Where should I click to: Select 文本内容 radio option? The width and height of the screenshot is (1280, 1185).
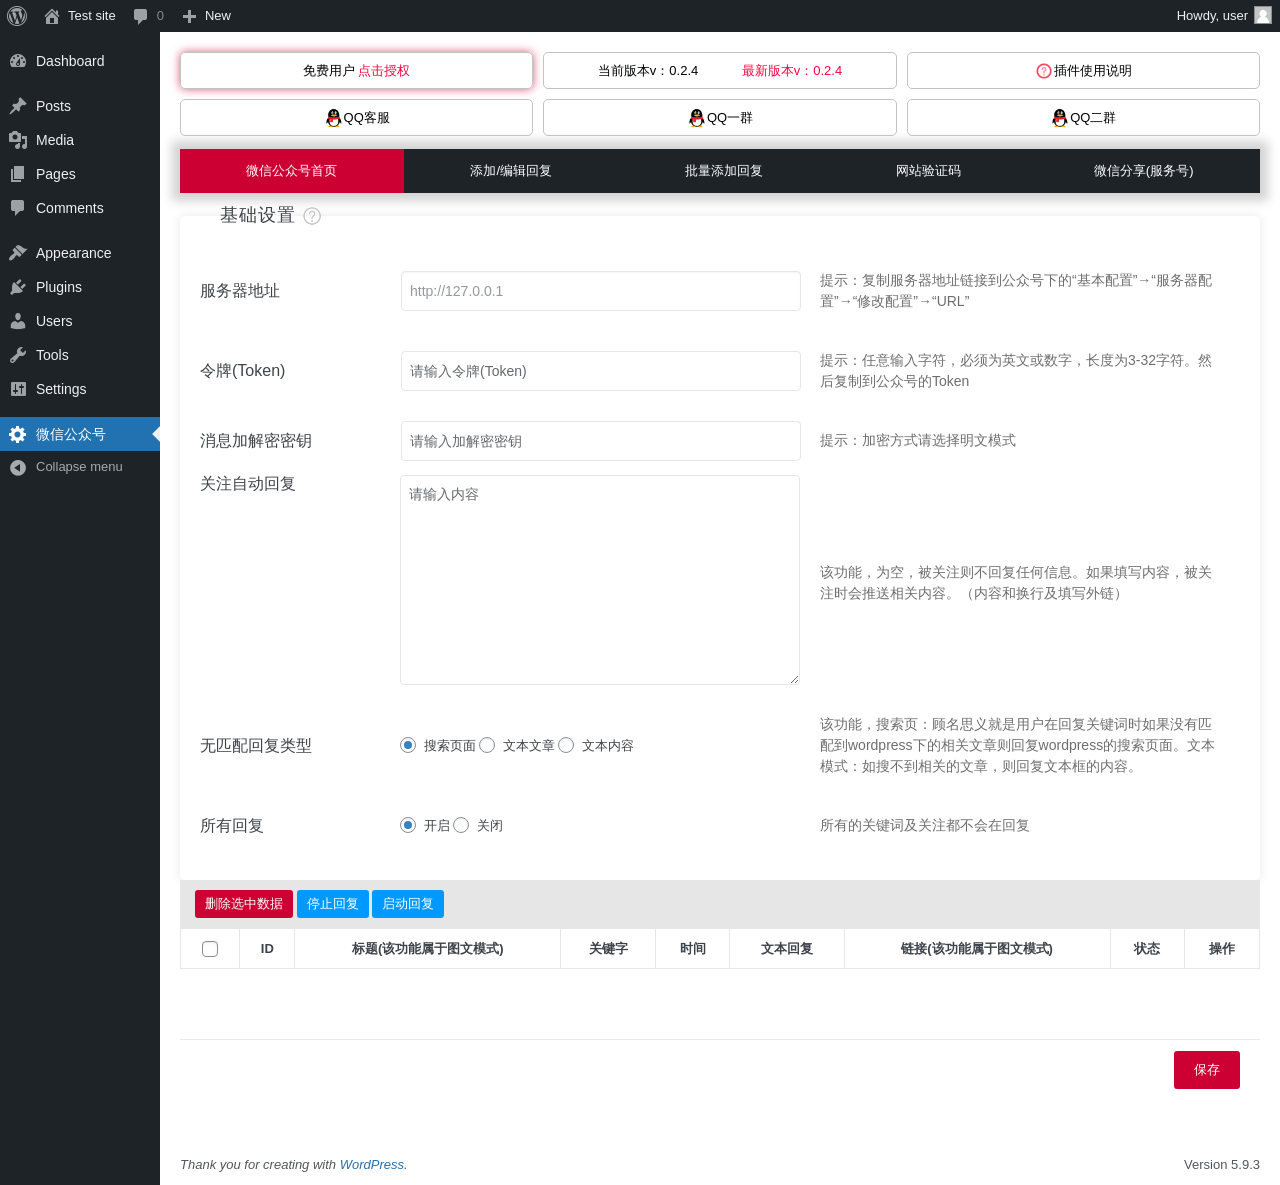tap(566, 745)
